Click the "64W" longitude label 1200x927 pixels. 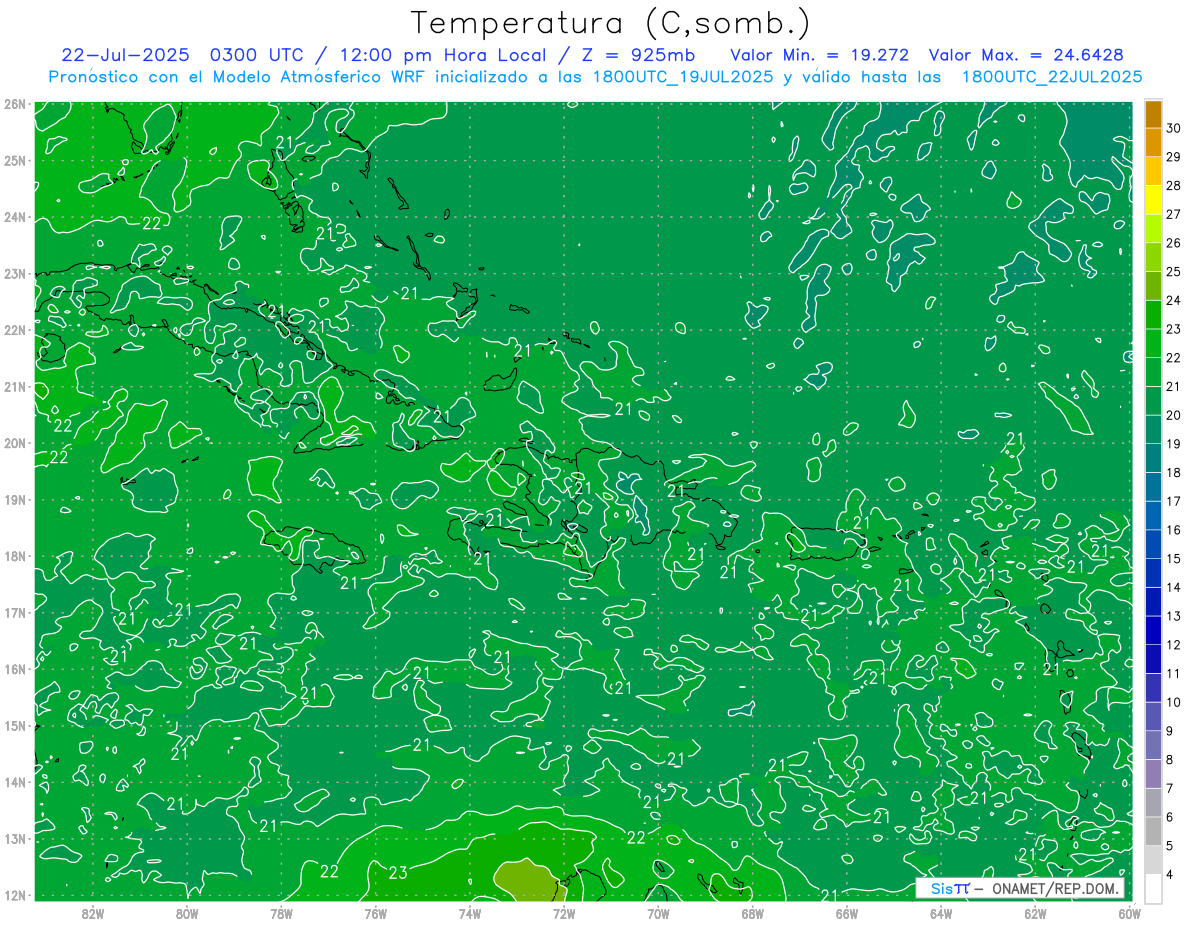pos(941,912)
